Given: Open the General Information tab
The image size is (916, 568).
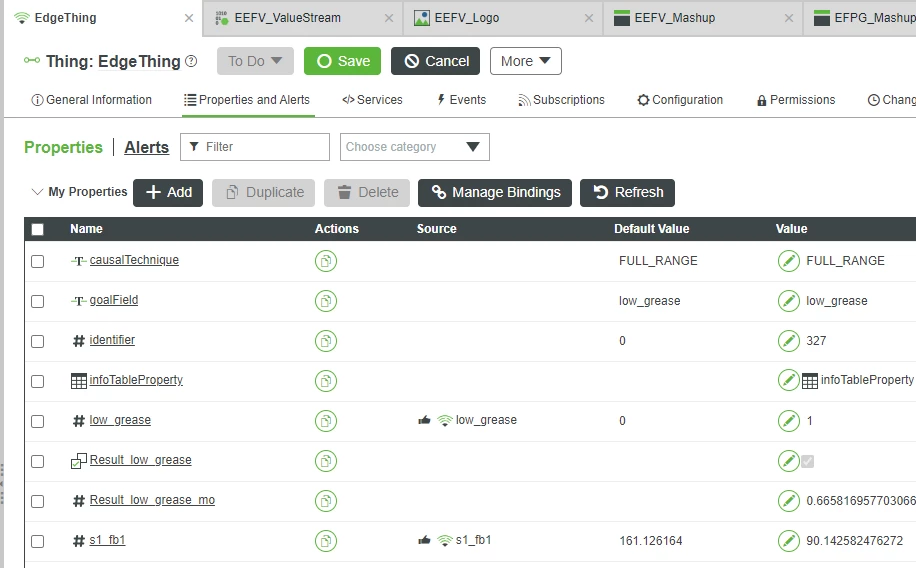Looking at the screenshot, I should point(92,100).
